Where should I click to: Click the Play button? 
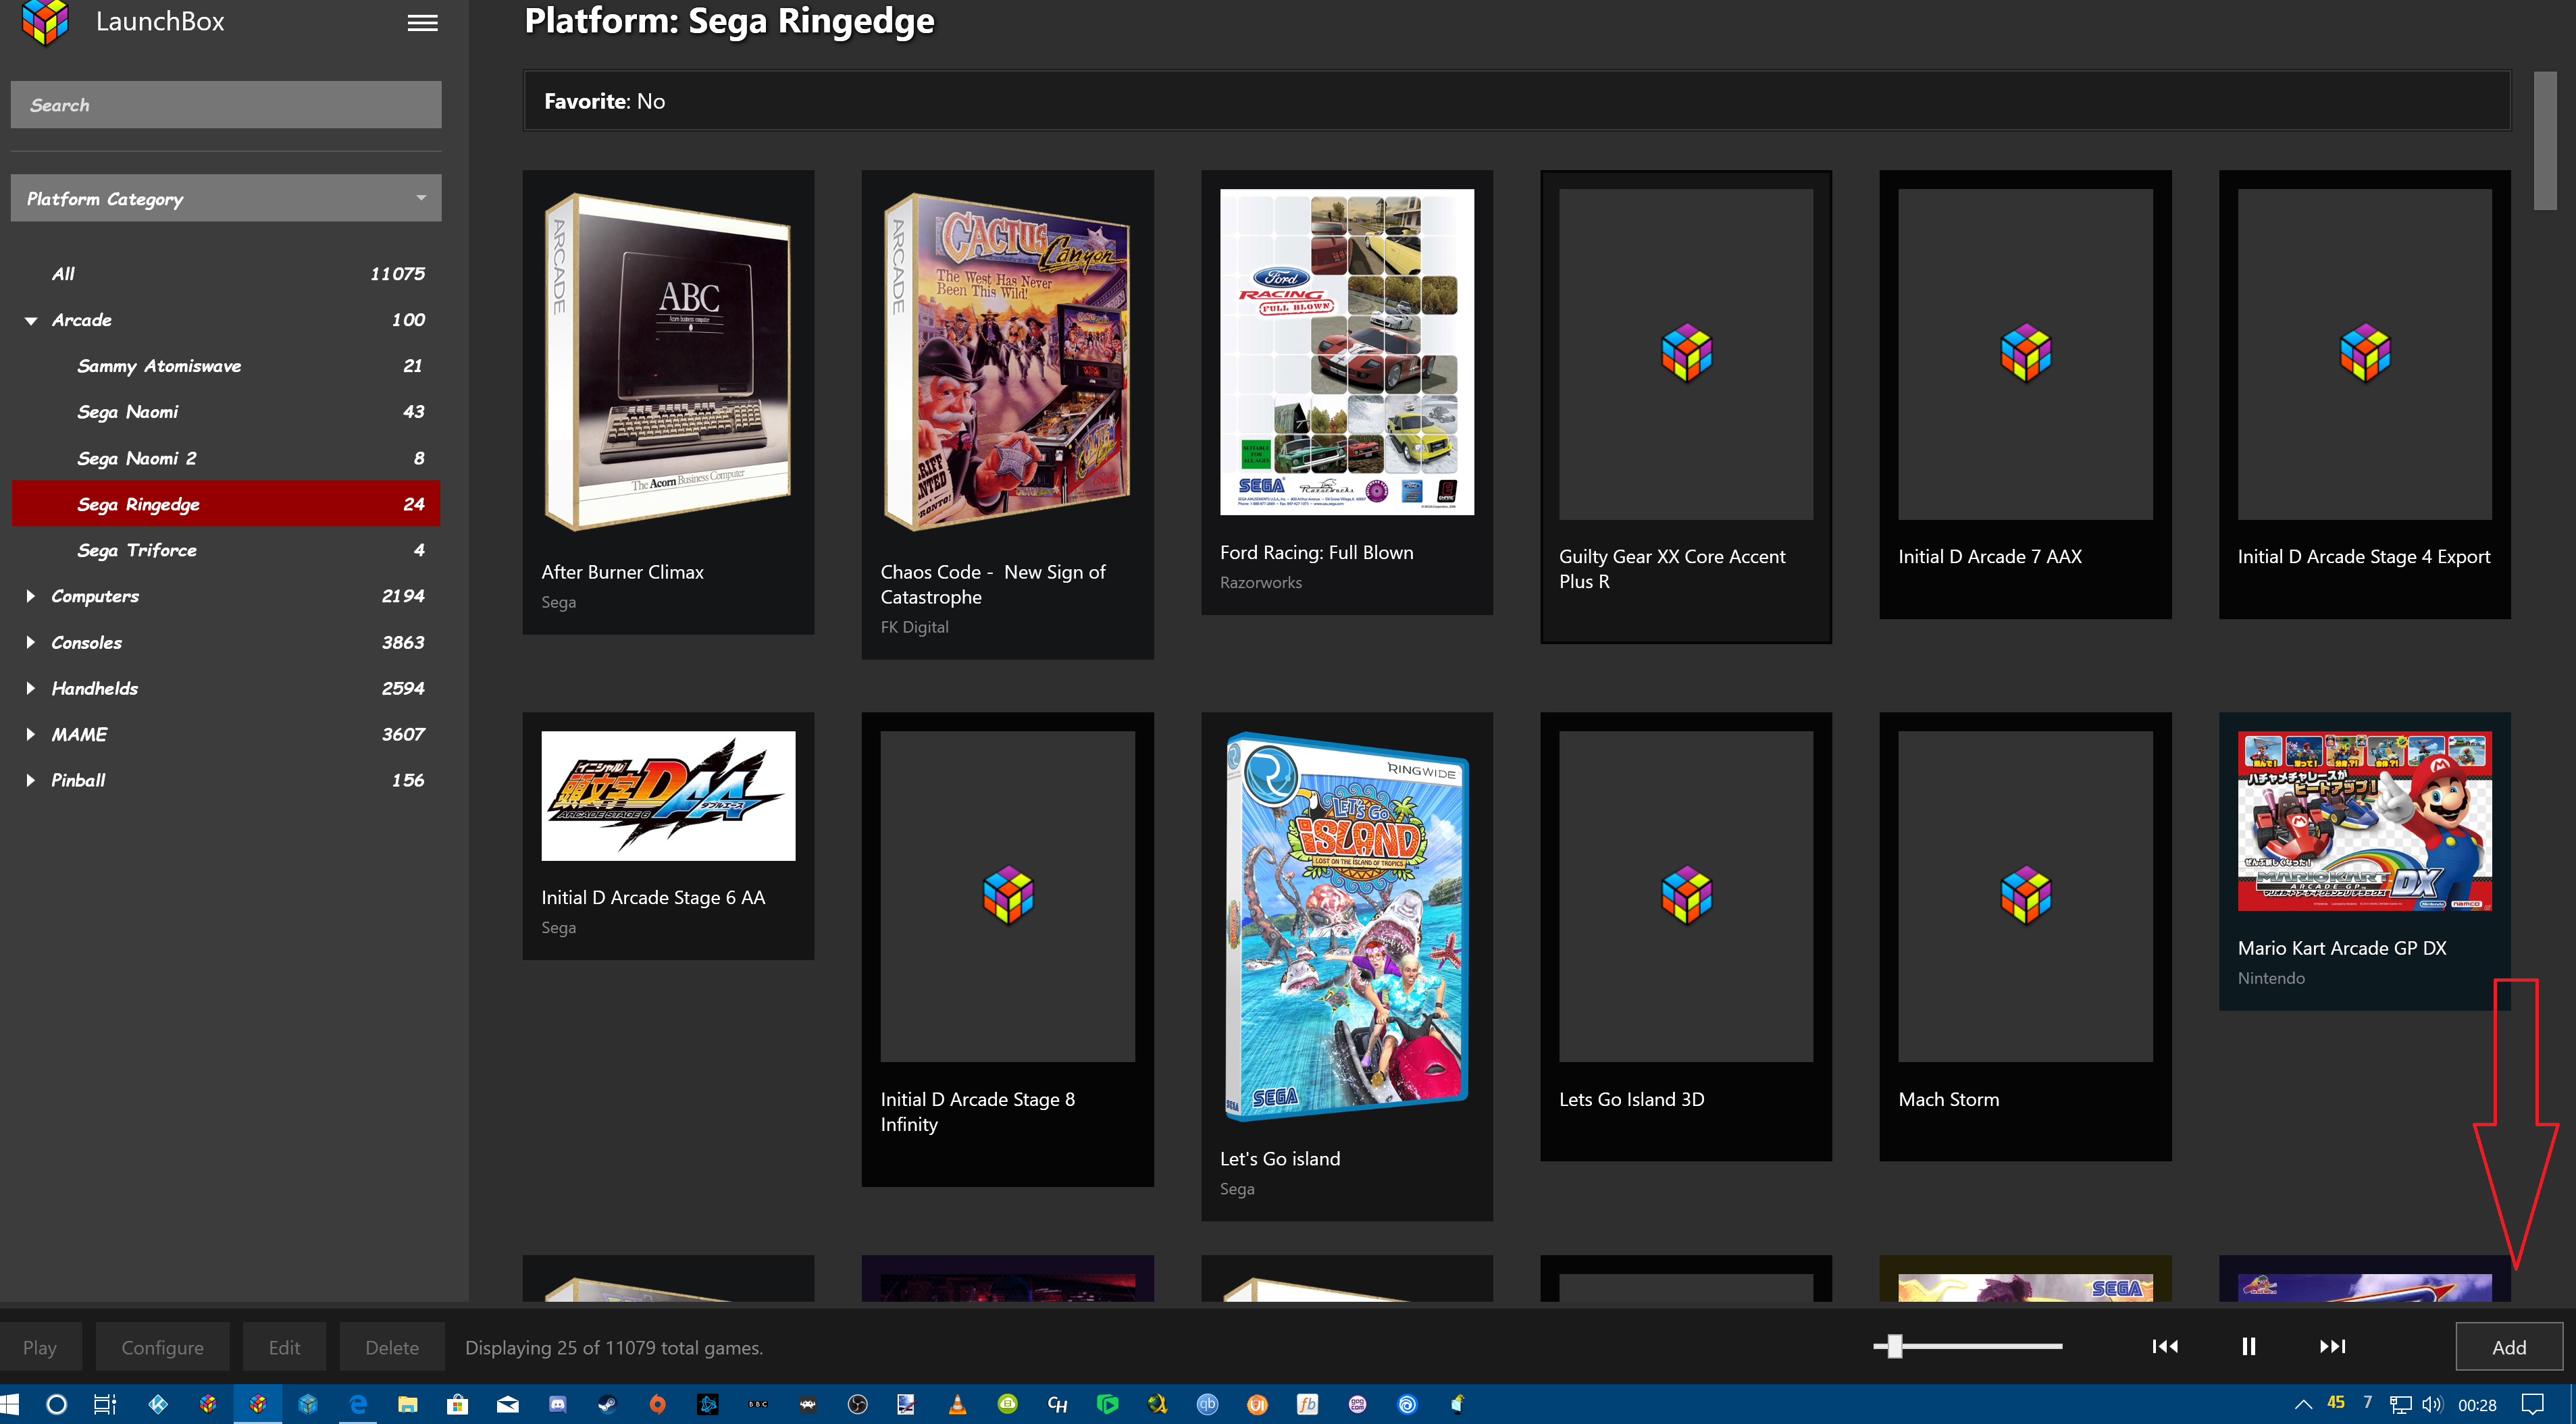point(40,1347)
